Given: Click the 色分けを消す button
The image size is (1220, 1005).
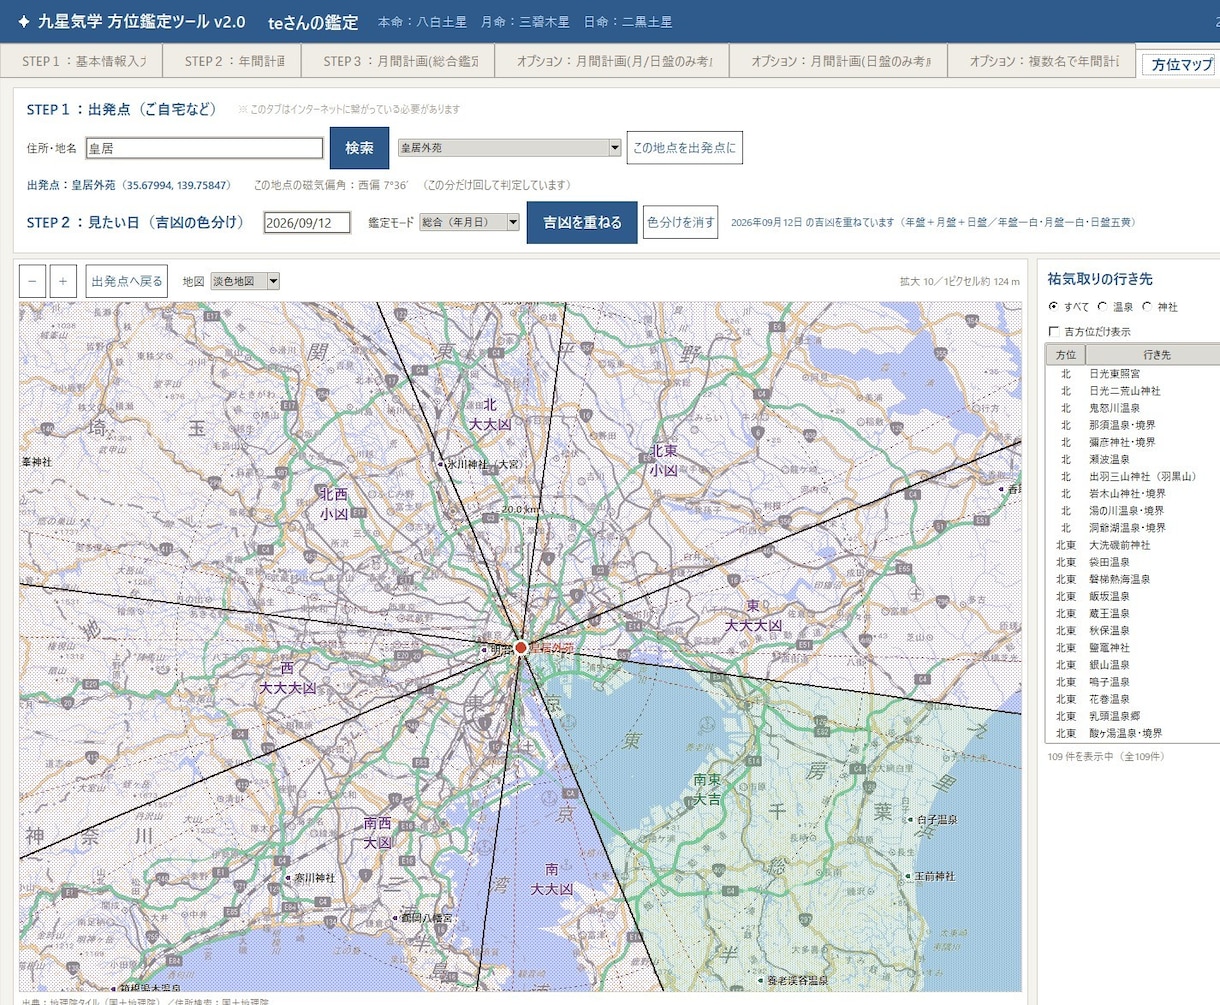Looking at the screenshot, I should 681,222.
